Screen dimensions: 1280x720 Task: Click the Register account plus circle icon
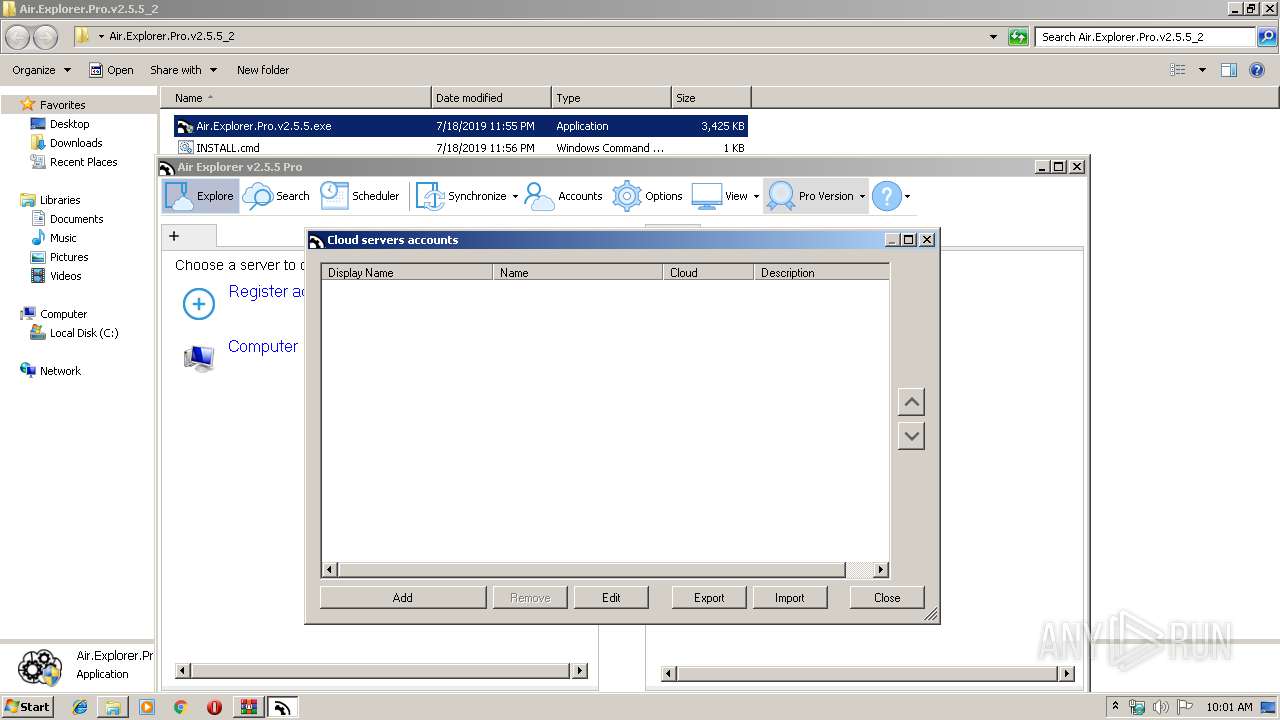point(199,304)
